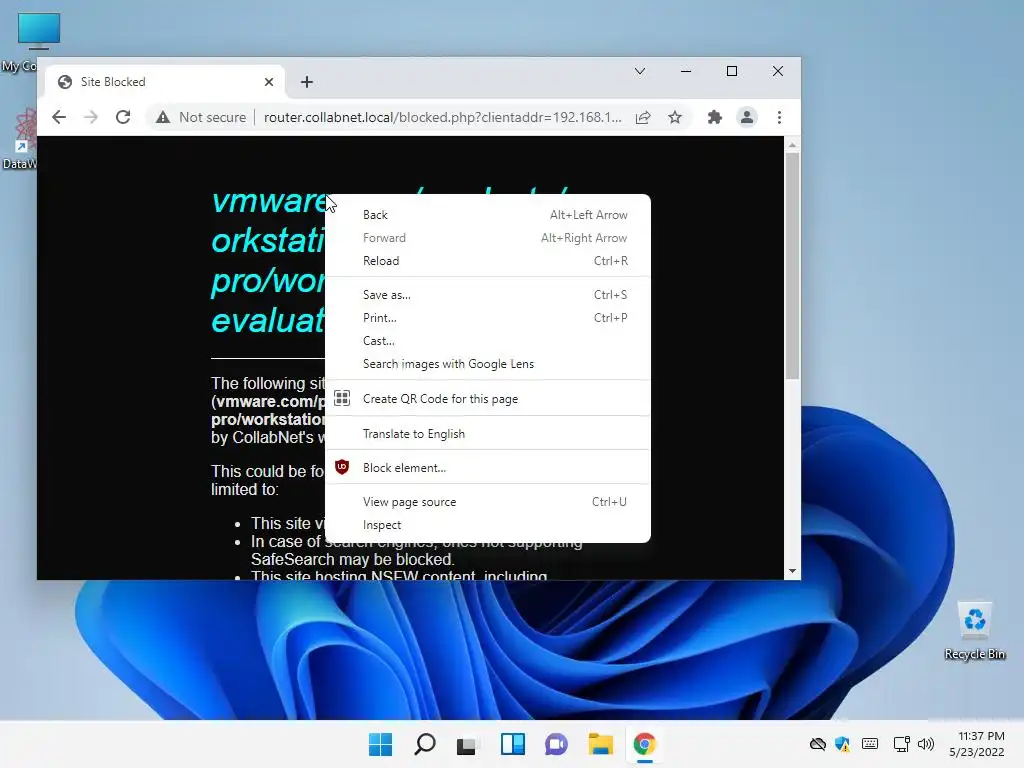Viewport: 1024px width, 768px height.
Task: Click the Not secure warning triangle
Action: (x=163, y=118)
